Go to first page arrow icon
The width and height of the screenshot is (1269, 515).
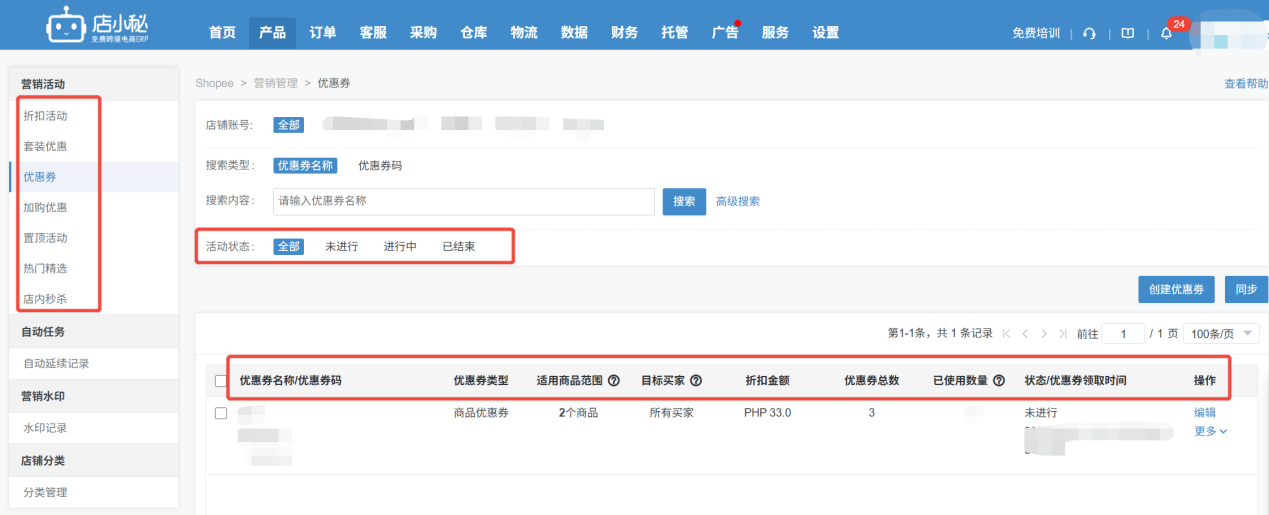click(x=1006, y=334)
